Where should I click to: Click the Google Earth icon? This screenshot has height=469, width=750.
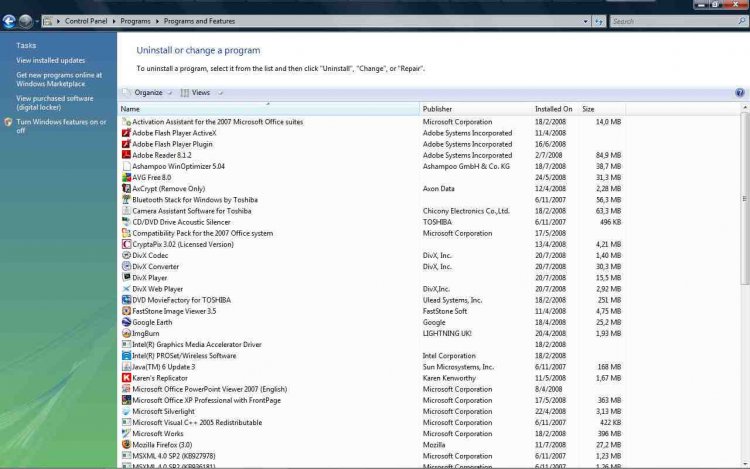(x=126, y=322)
